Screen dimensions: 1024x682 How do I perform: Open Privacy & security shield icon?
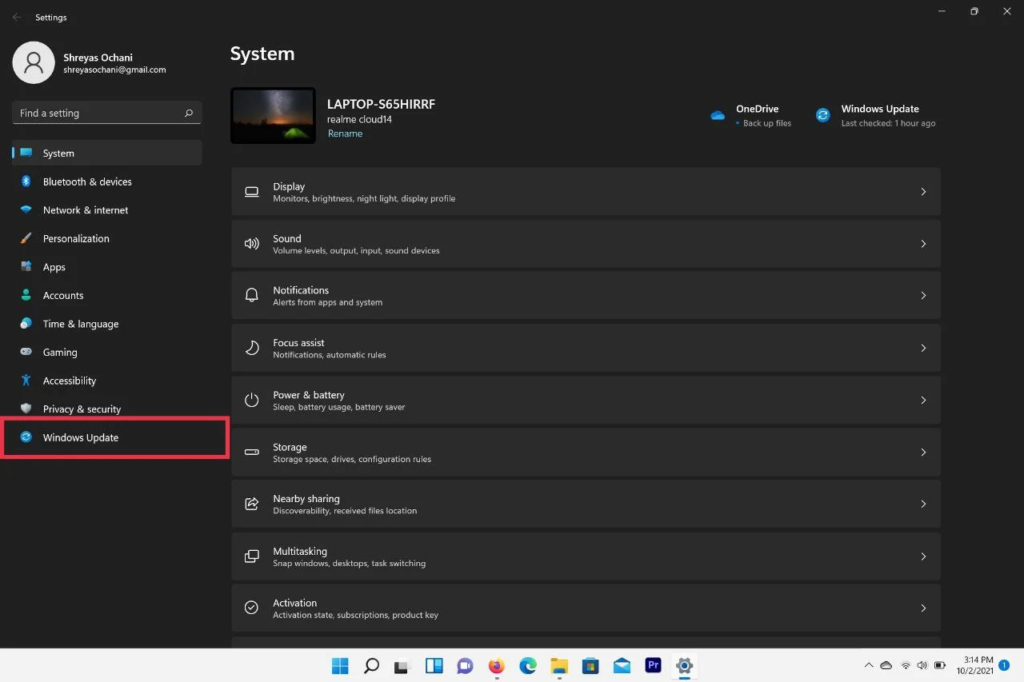(x=26, y=409)
